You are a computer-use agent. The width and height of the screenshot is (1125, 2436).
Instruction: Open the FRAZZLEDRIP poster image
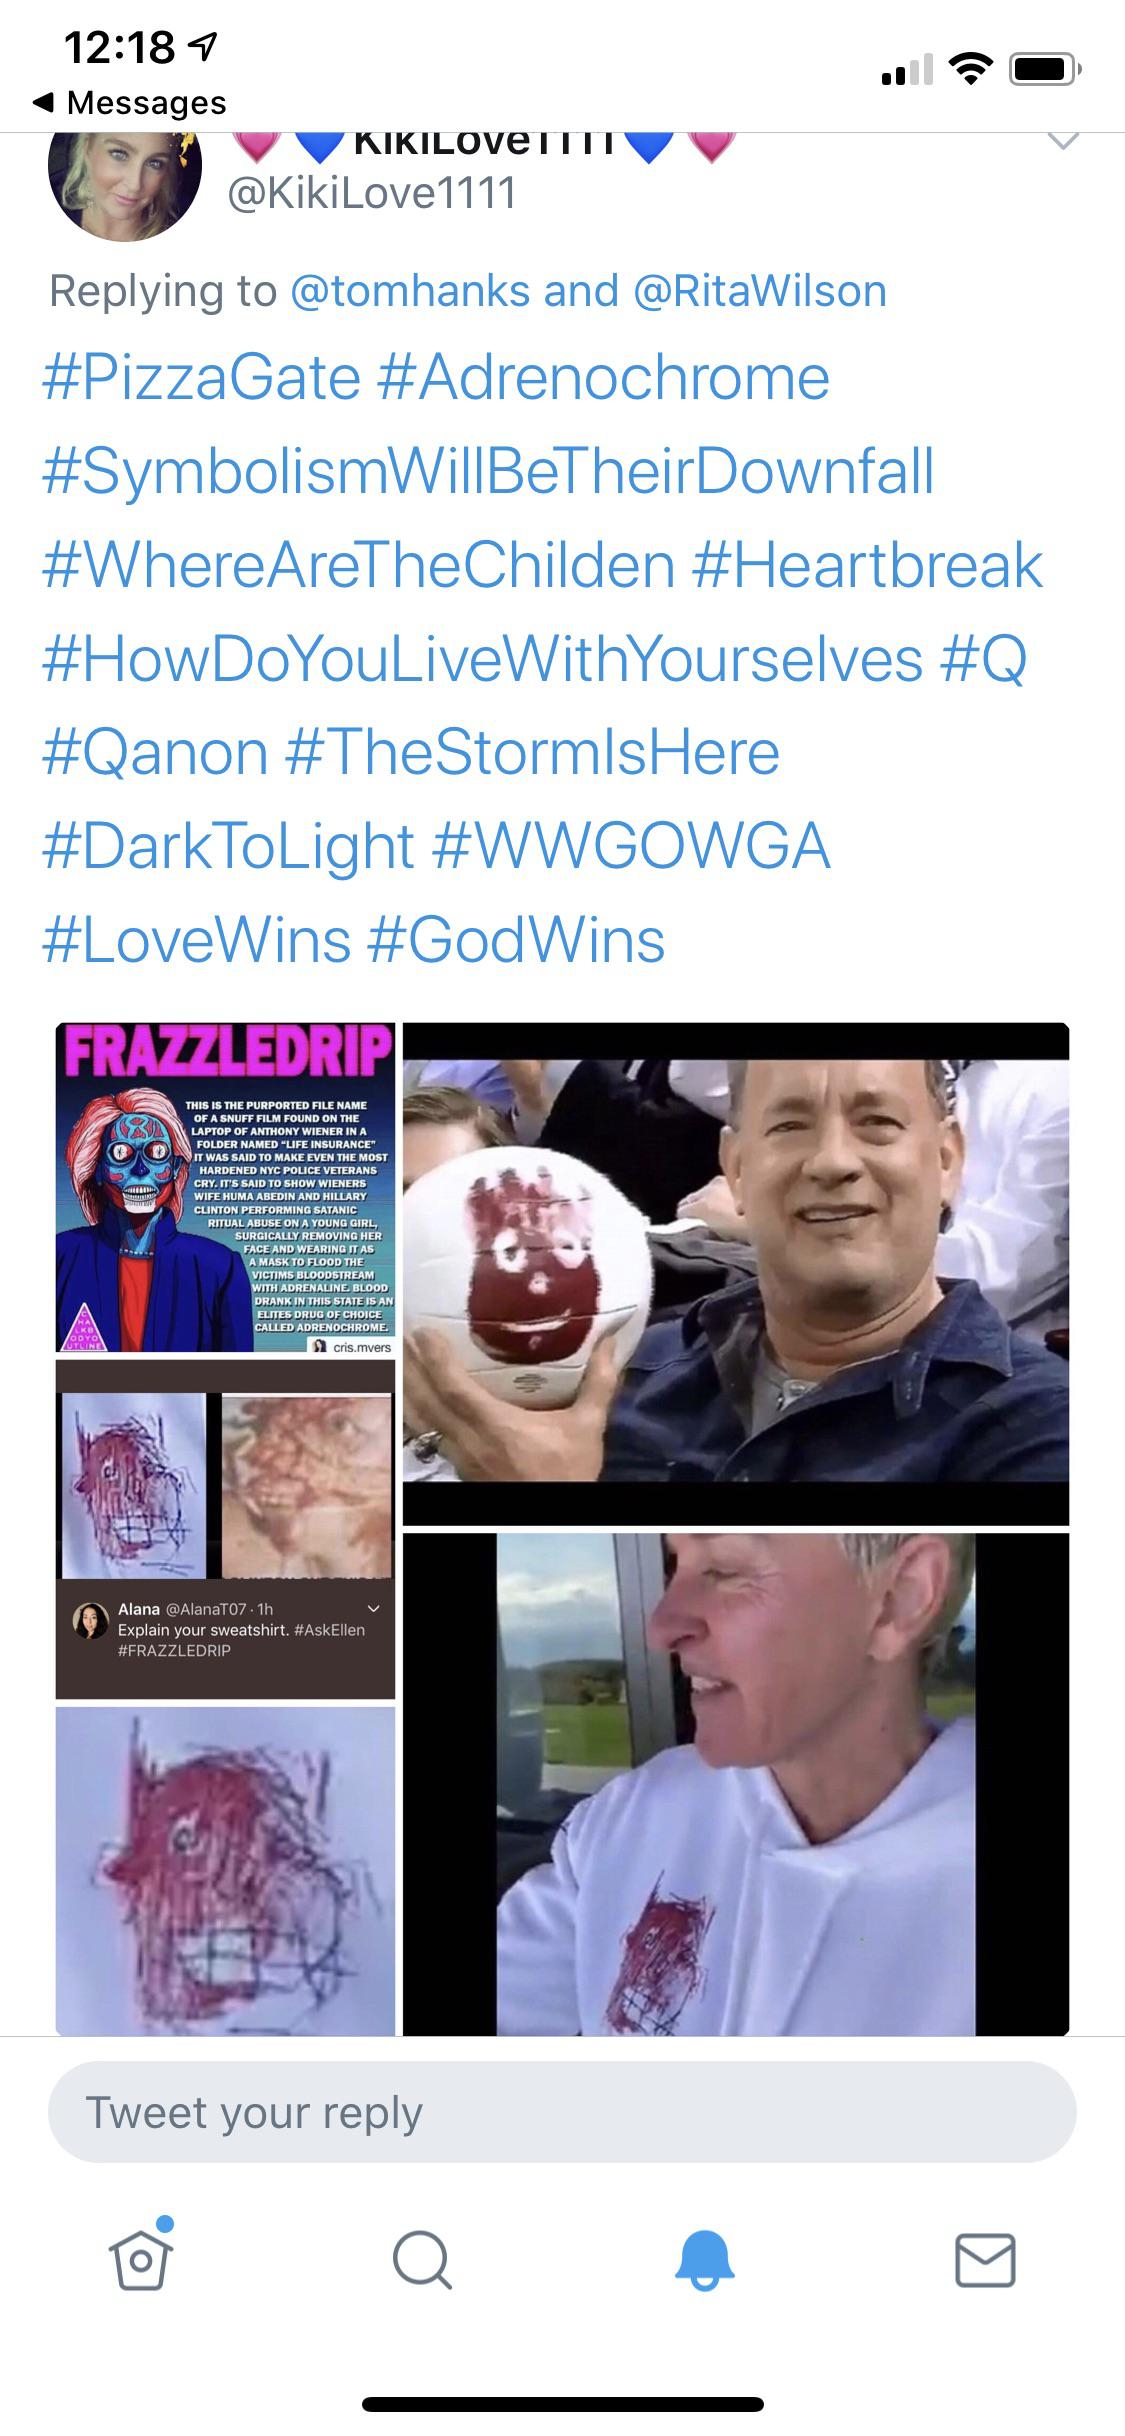coord(225,1187)
